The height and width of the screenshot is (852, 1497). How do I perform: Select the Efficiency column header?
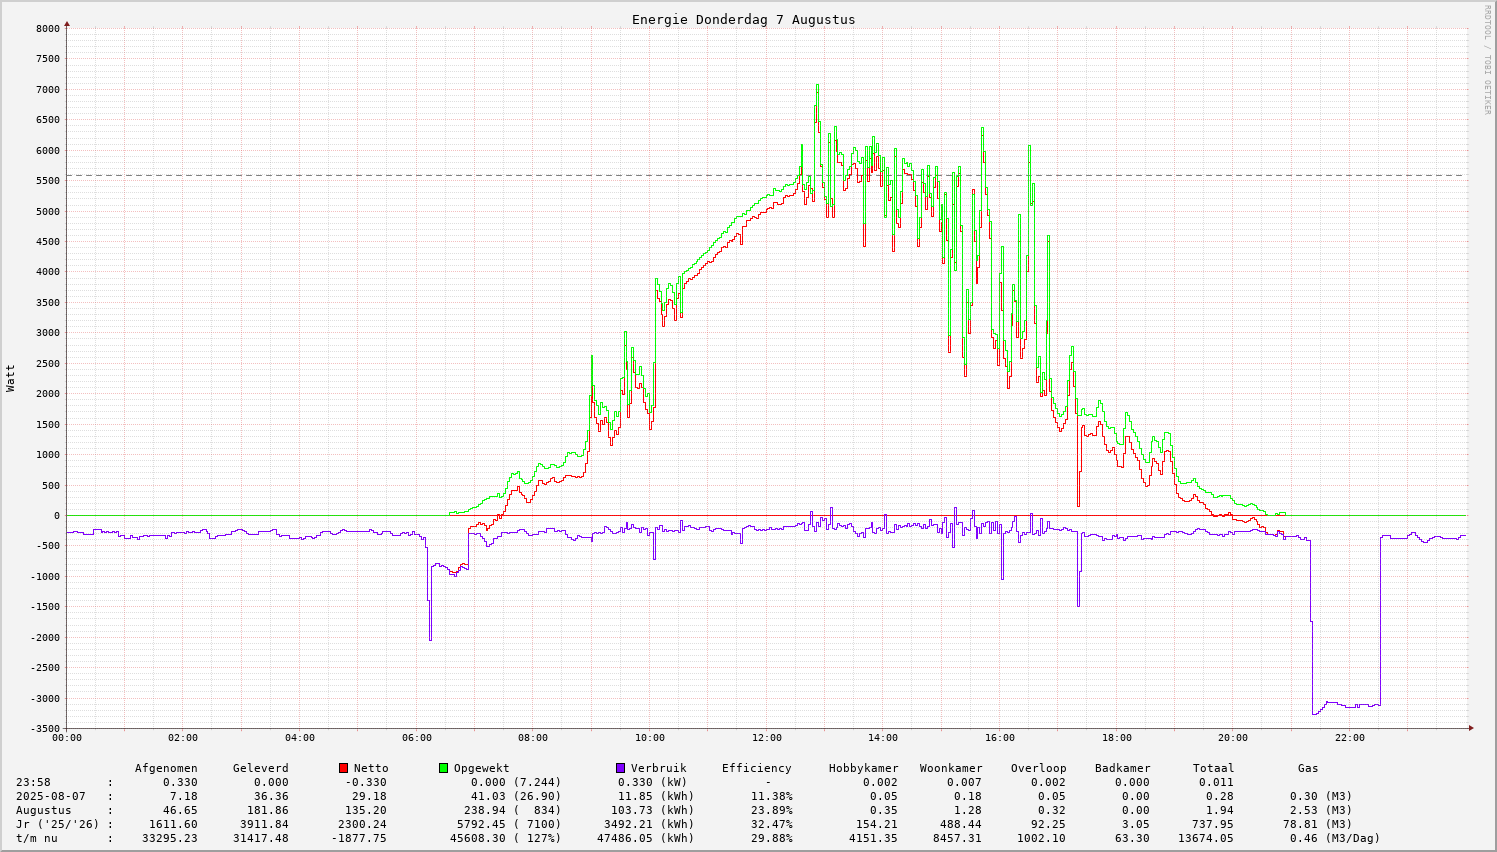(756, 768)
